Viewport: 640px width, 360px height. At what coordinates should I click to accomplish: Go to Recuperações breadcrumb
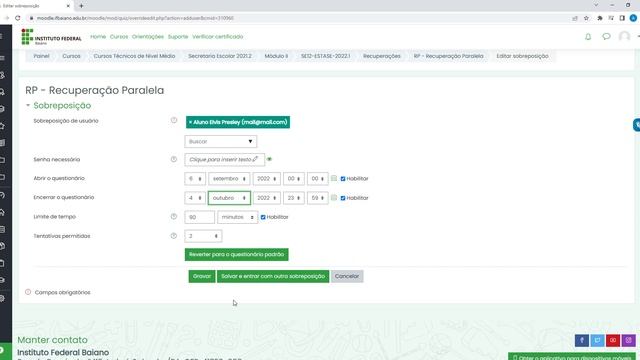(382, 56)
